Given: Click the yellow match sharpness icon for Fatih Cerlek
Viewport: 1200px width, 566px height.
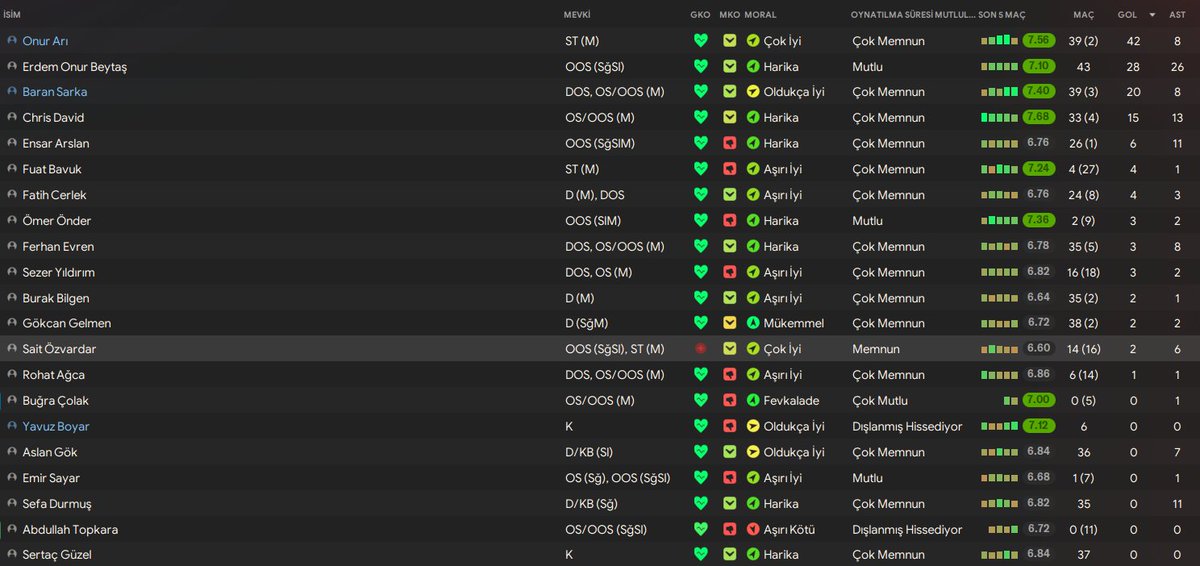Looking at the screenshot, I should click(x=730, y=195).
